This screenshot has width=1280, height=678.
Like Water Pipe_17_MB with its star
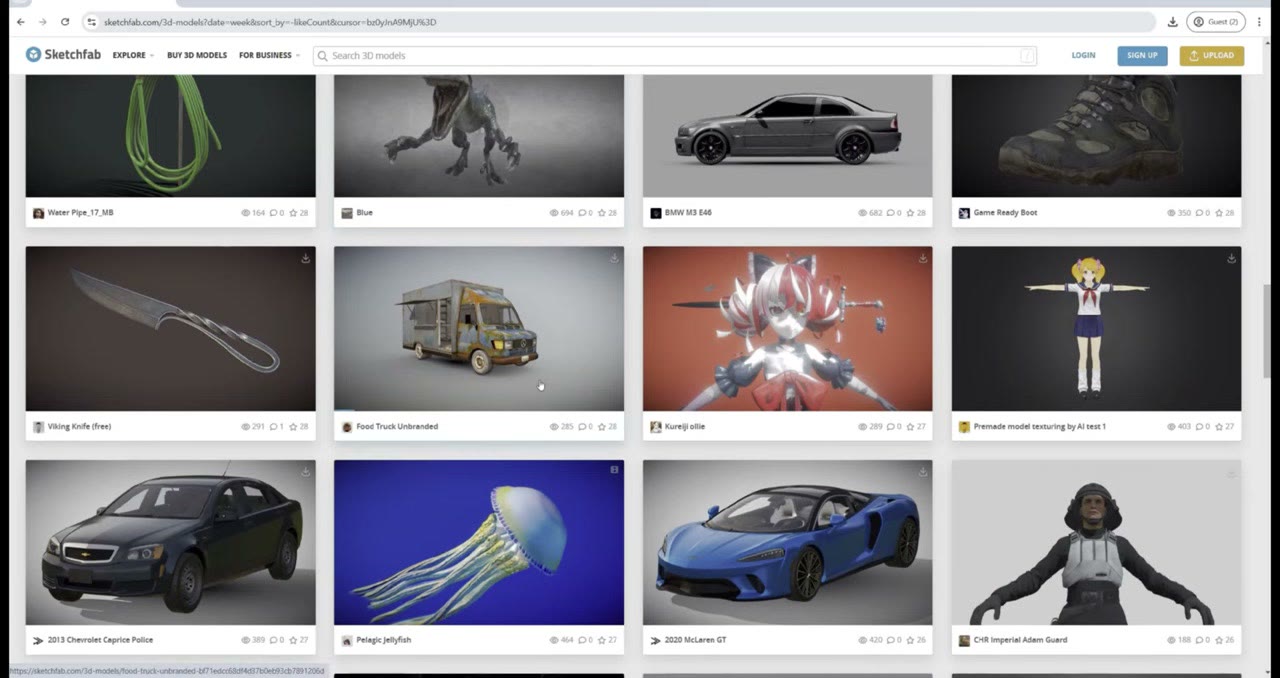[293, 213]
